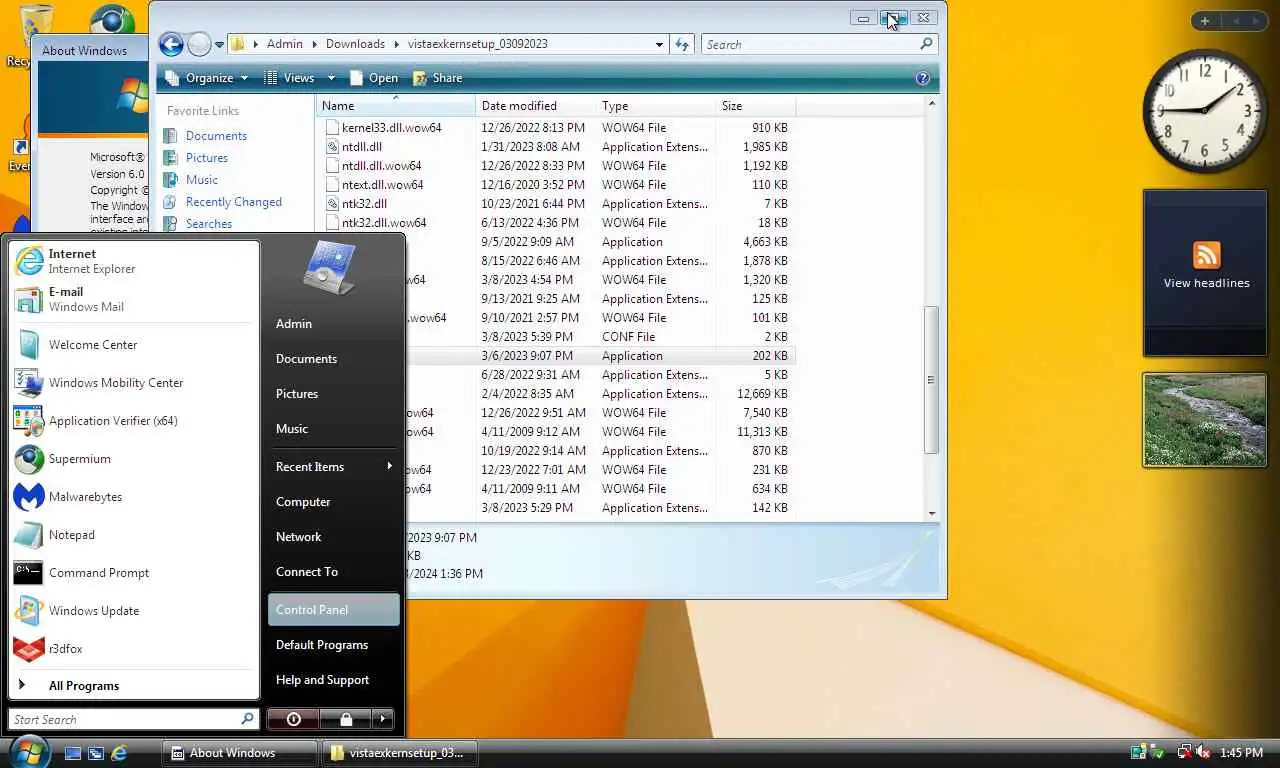The width and height of the screenshot is (1280, 768).
Task: Open Command Prompt shortcut
Action: click(x=133, y=573)
